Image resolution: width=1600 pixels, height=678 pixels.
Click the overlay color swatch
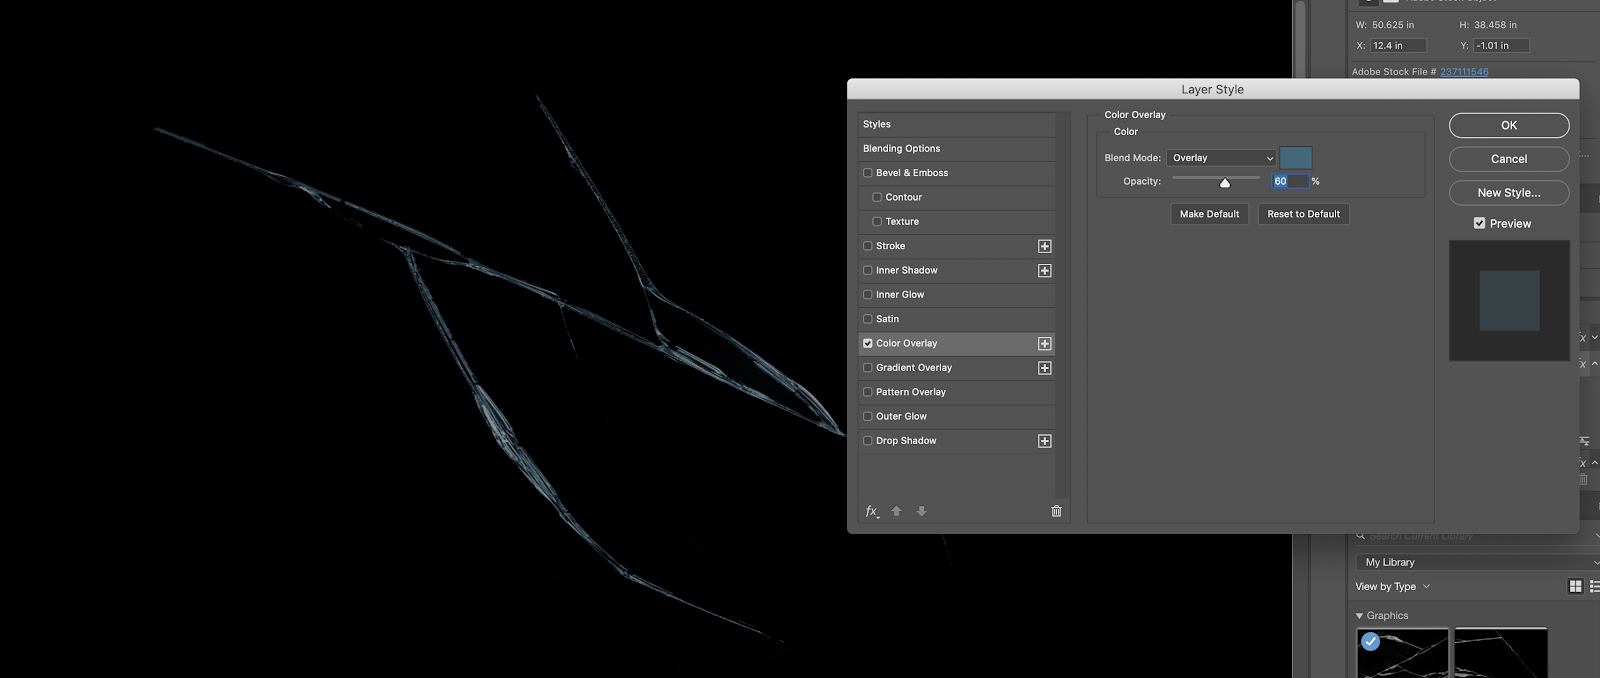1295,158
